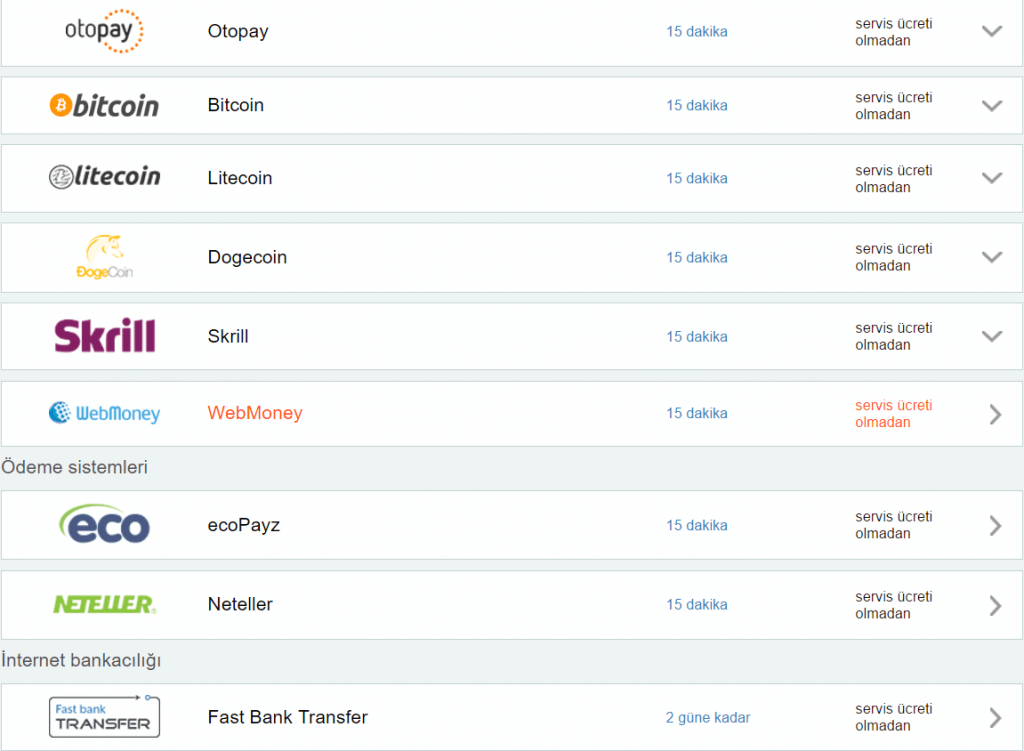Image resolution: width=1024 pixels, height=751 pixels.
Task: Toggle the Skrill row down chevron
Action: click(x=991, y=336)
